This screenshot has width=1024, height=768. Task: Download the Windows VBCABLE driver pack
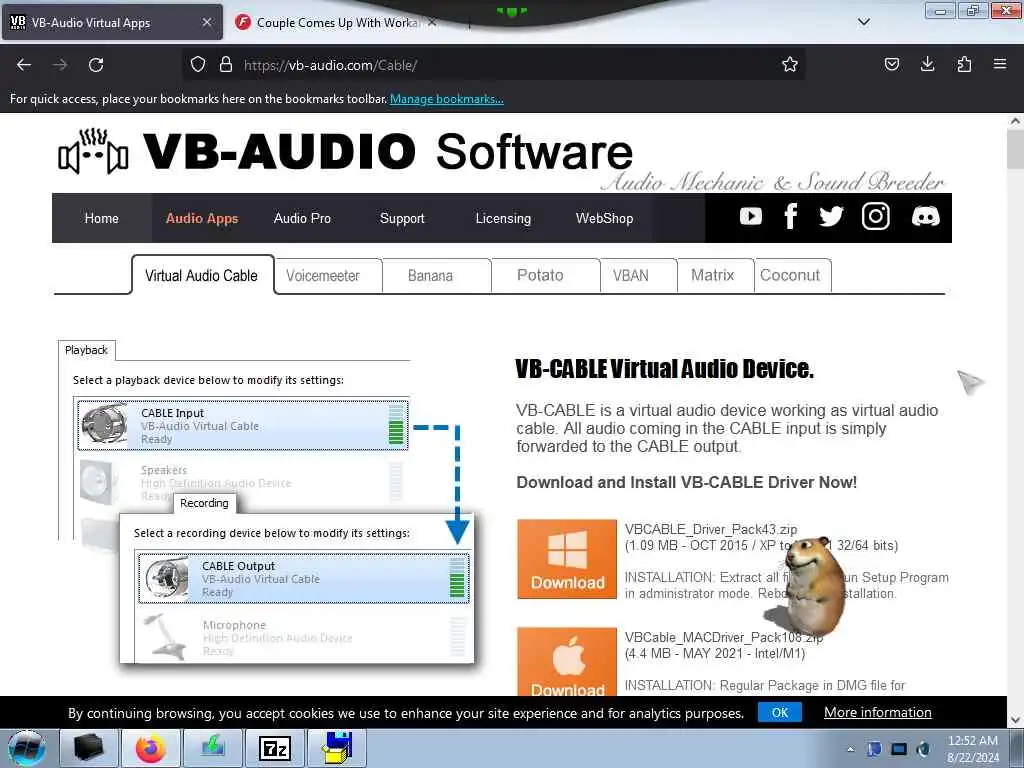tap(567, 559)
